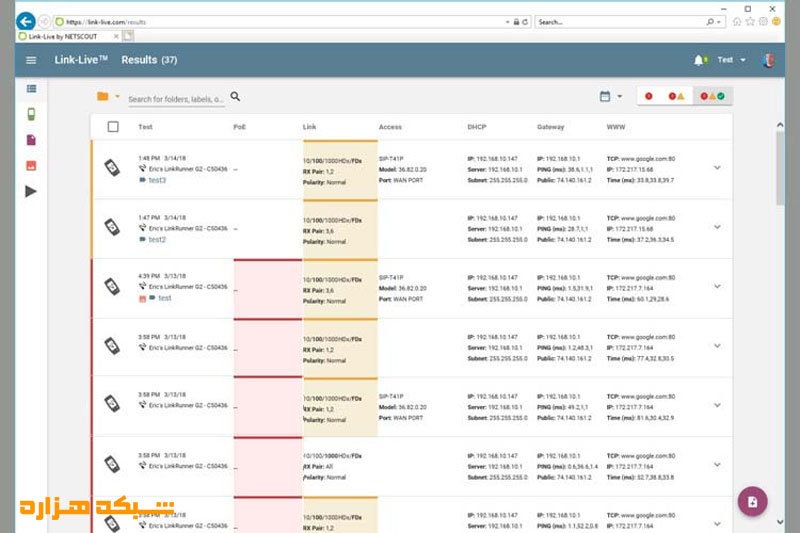Open the hamburger navigation menu
Viewport: 800px width, 533px height.
point(31,60)
